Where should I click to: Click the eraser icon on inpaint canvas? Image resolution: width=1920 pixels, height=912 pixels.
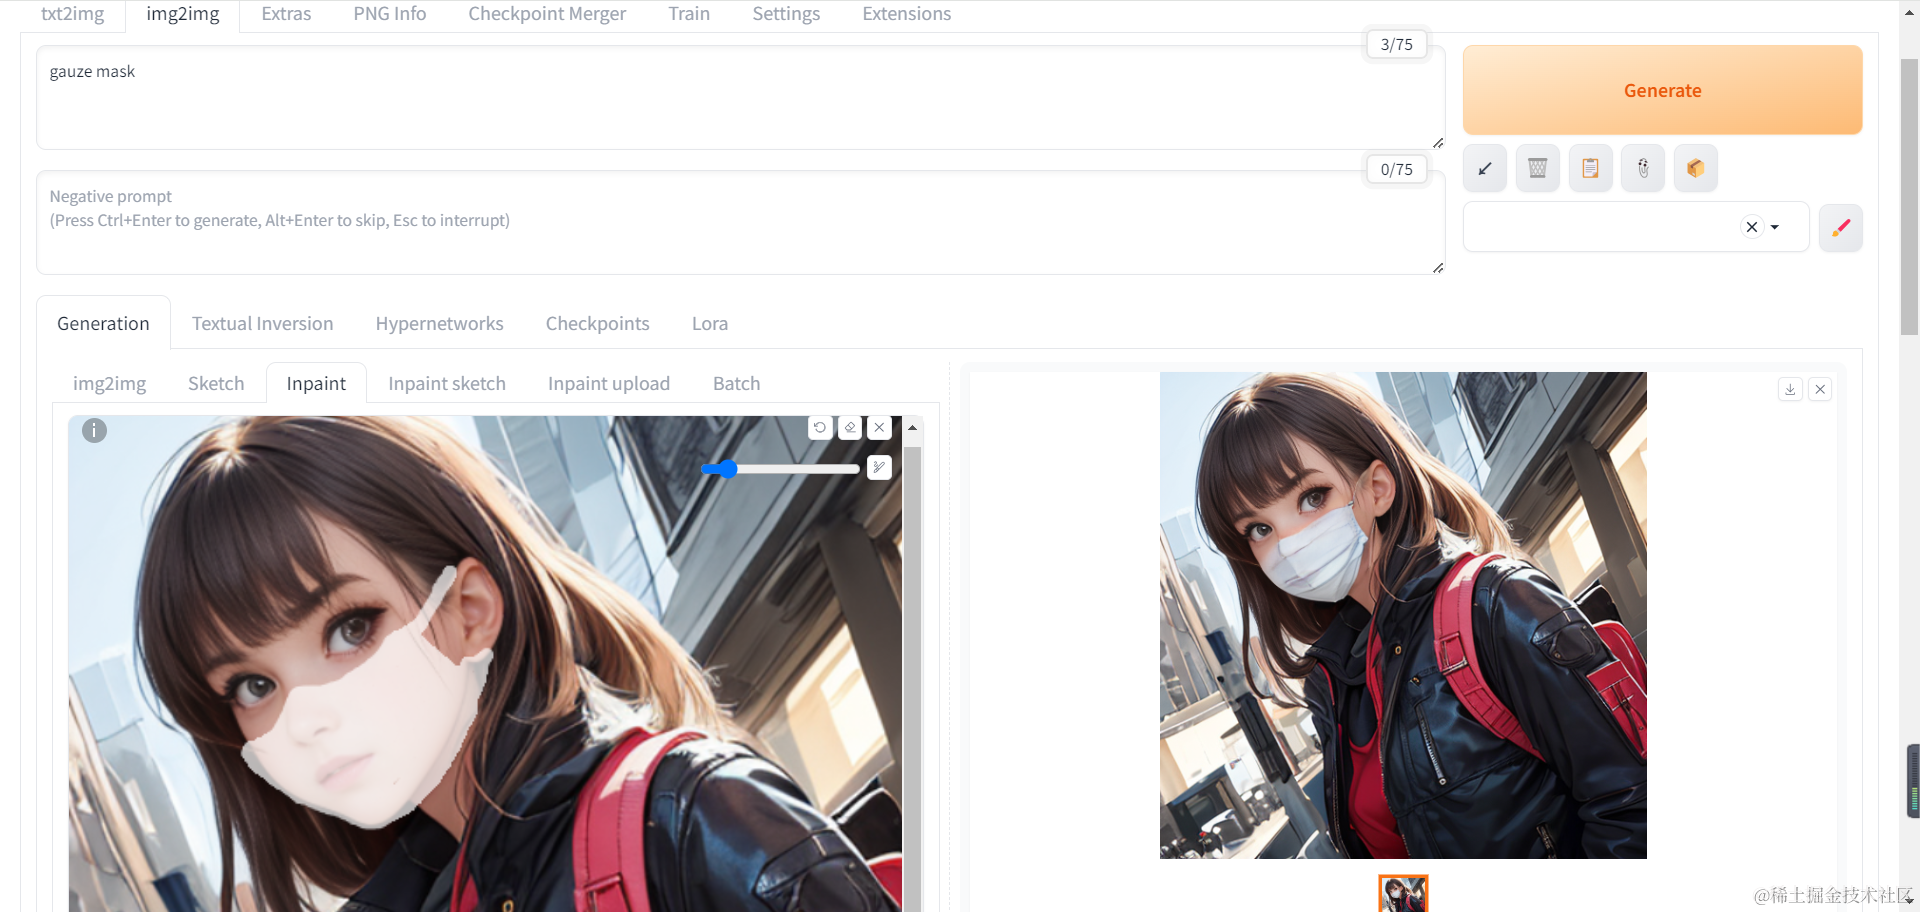point(850,428)
